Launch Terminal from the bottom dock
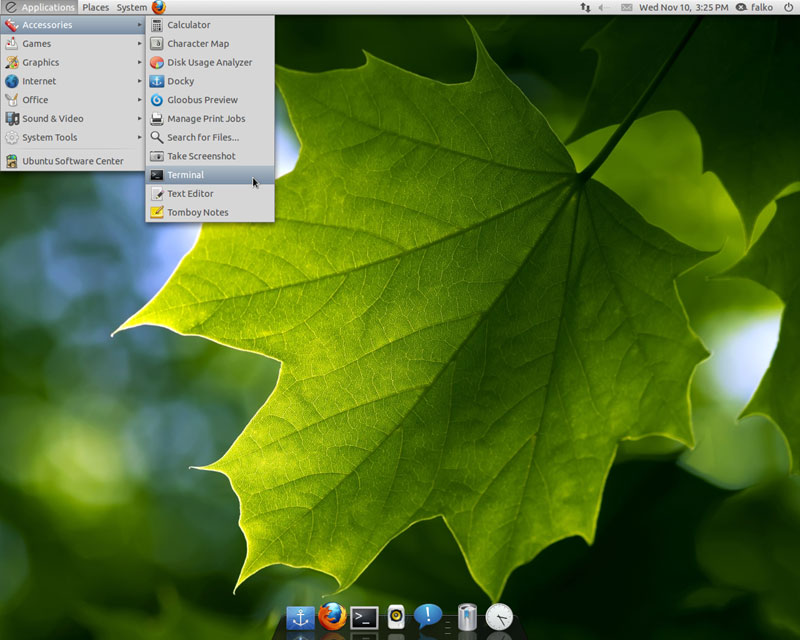Image resolution: width=800 pixels, height=640 pixels. coord(364,618)
